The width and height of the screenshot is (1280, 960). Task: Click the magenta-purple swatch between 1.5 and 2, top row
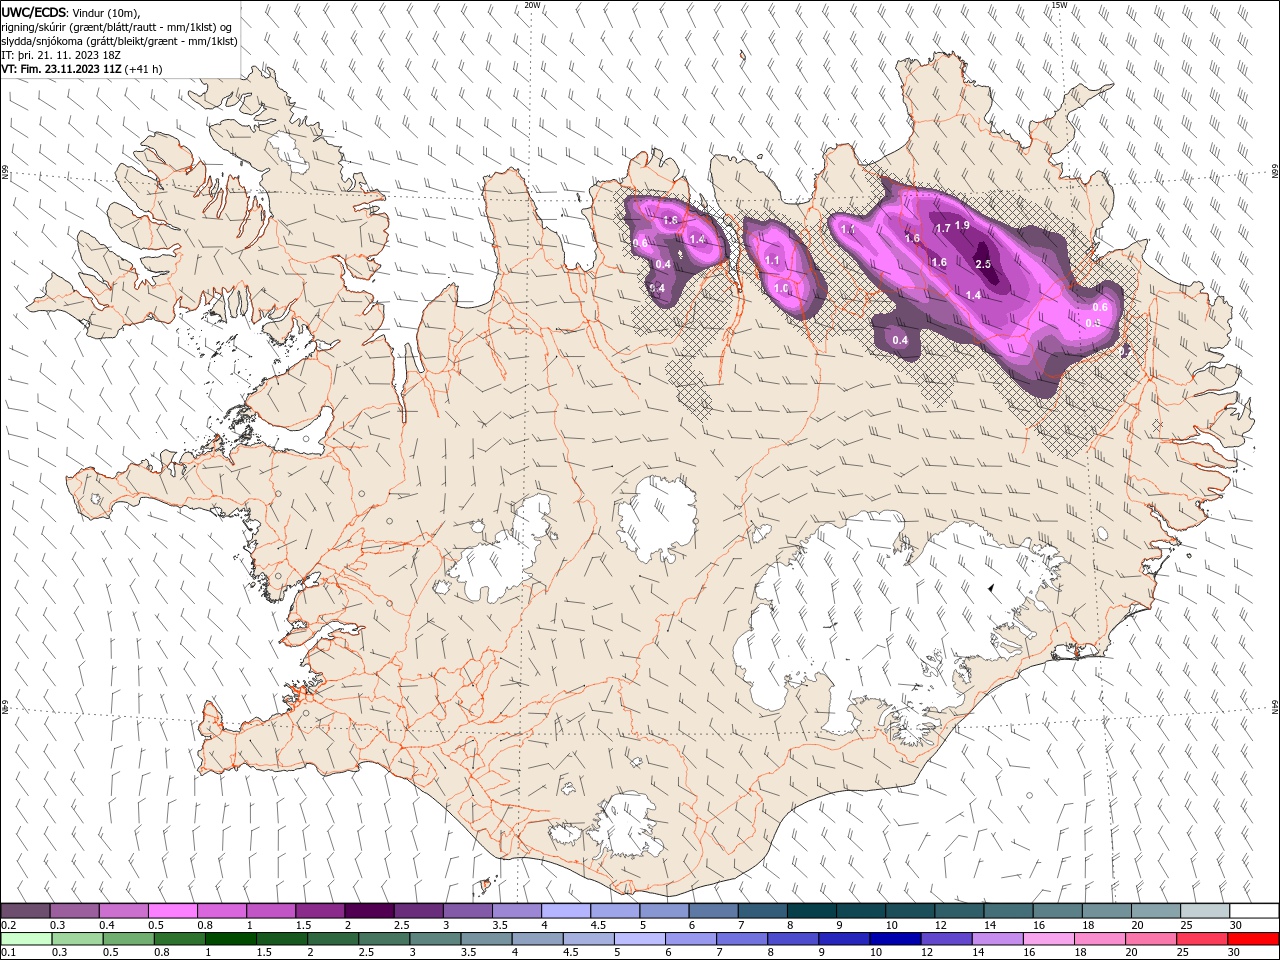pos(319,911)
